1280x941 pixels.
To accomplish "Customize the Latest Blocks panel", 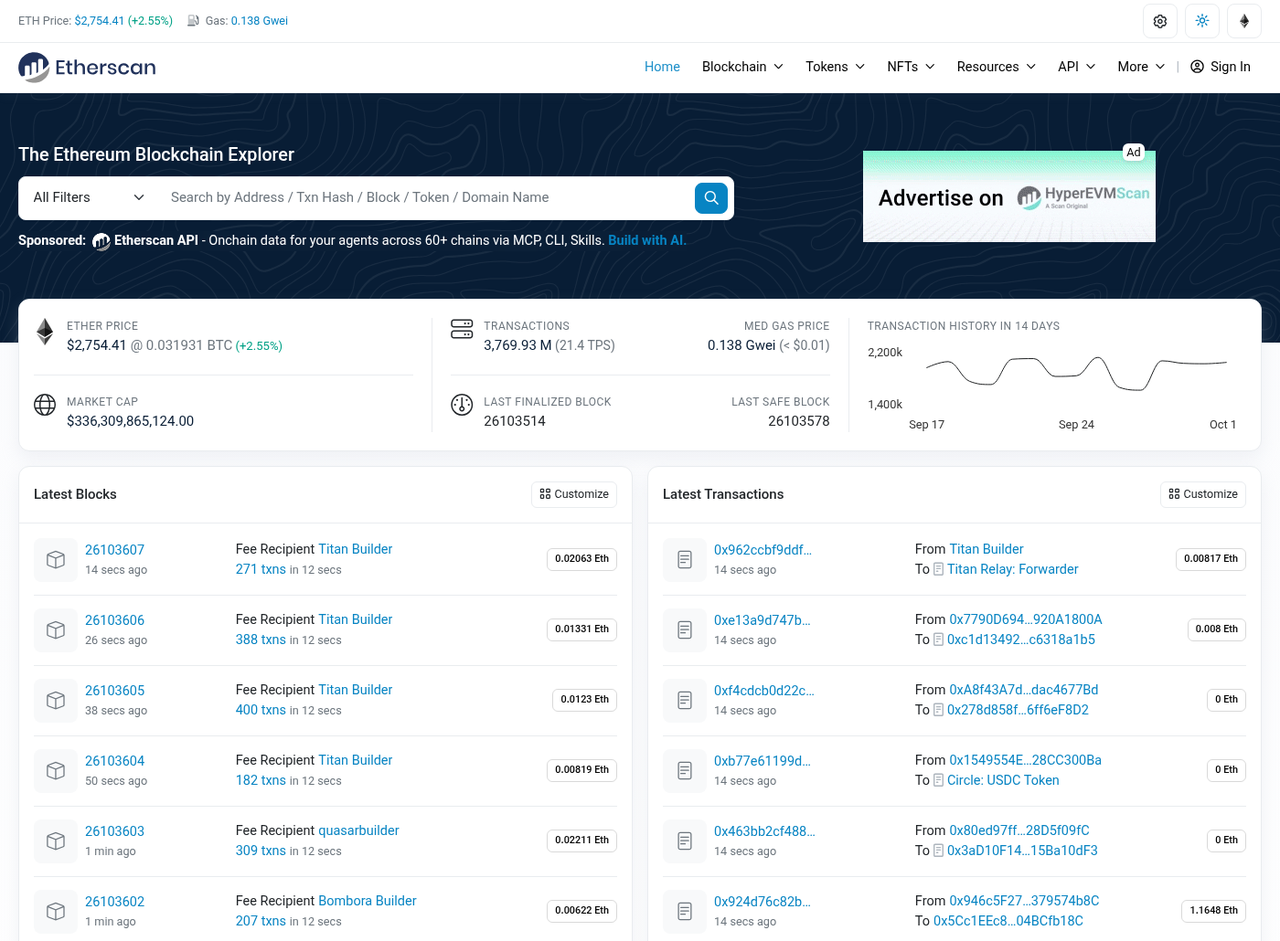I will (x=574, y=494).
